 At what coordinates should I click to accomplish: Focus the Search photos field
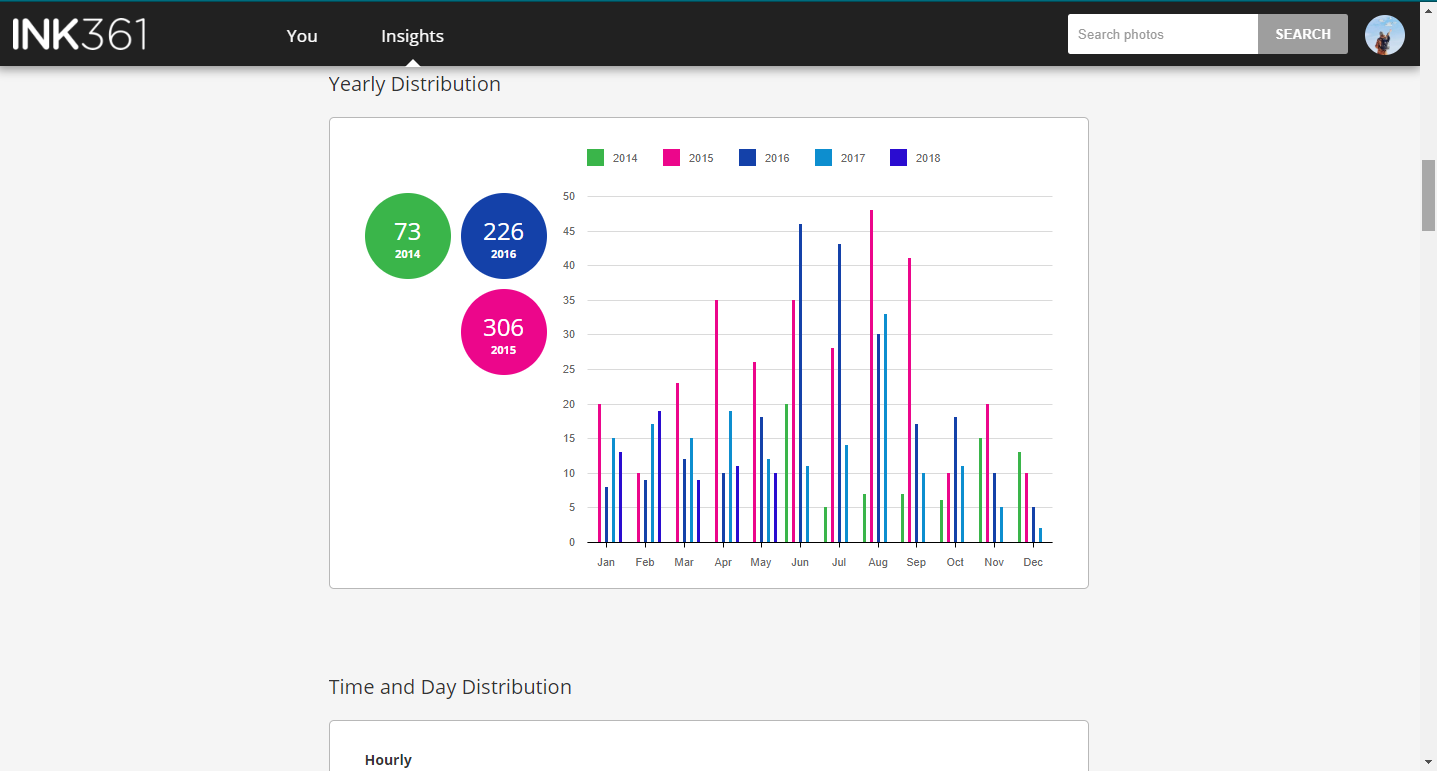1162,34
